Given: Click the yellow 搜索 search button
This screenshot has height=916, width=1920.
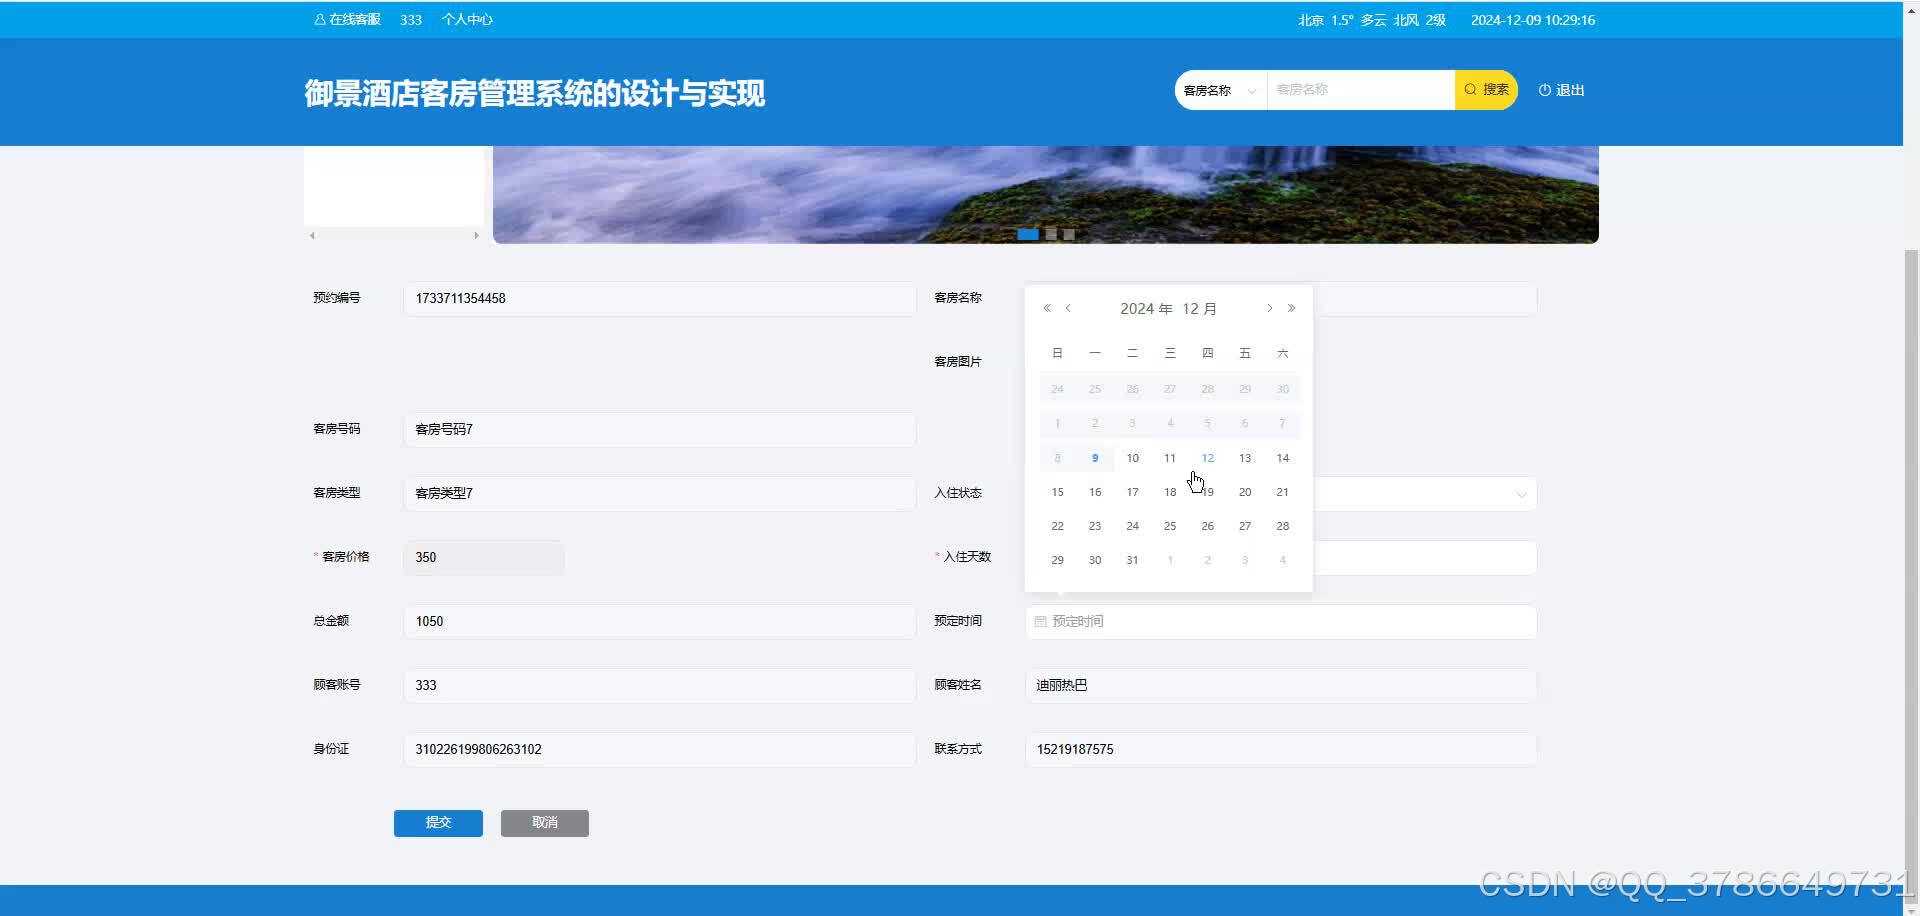Looking at the screenshot, I should click(1486, 90).
